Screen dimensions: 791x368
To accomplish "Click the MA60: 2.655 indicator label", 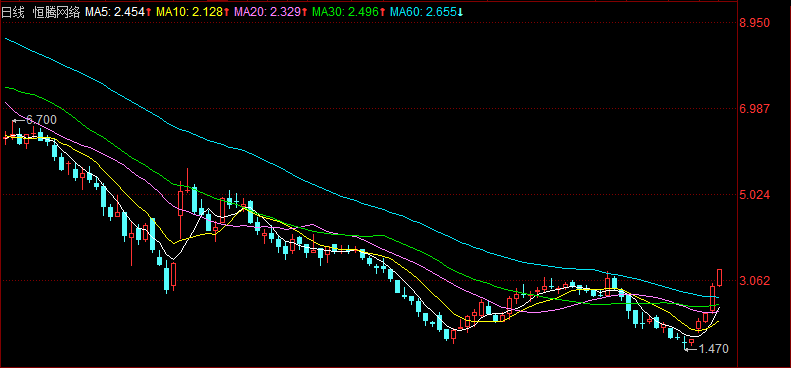I will (x=427, y=12).
